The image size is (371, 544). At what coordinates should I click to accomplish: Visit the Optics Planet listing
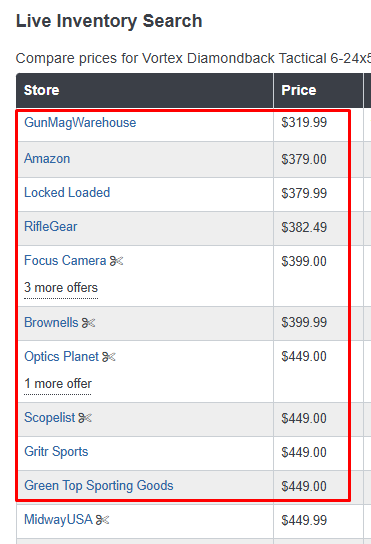(x=61, y=357)
